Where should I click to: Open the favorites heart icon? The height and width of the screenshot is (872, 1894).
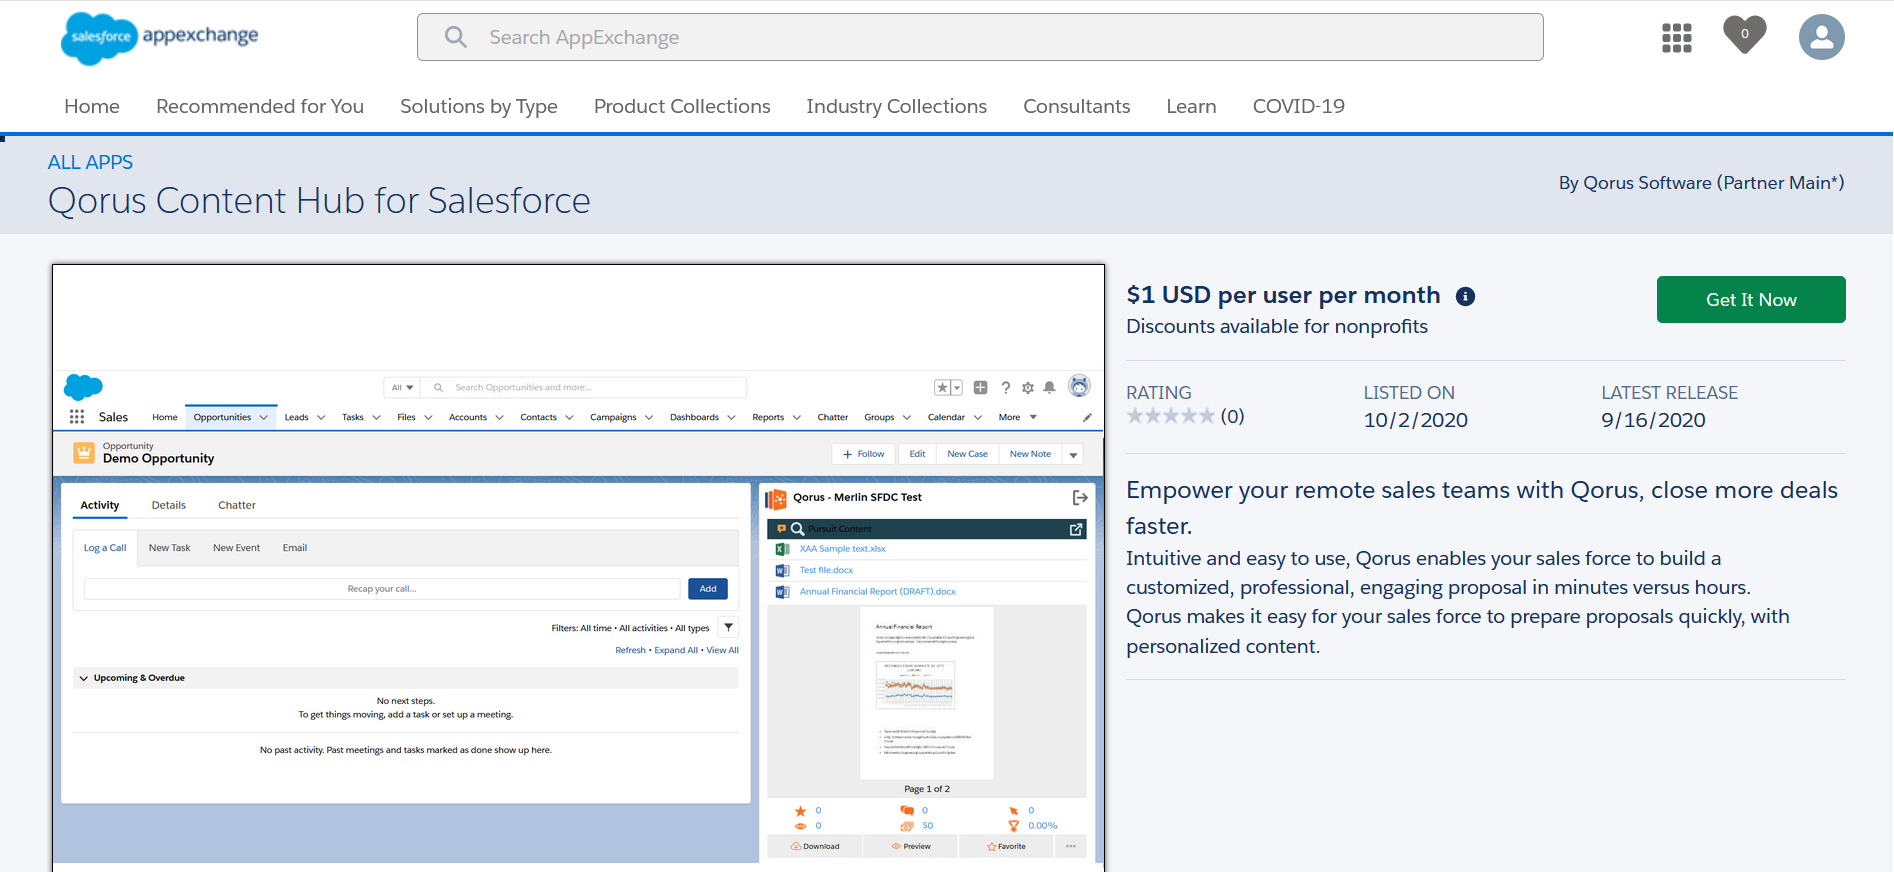click(x=1744, y=35)
